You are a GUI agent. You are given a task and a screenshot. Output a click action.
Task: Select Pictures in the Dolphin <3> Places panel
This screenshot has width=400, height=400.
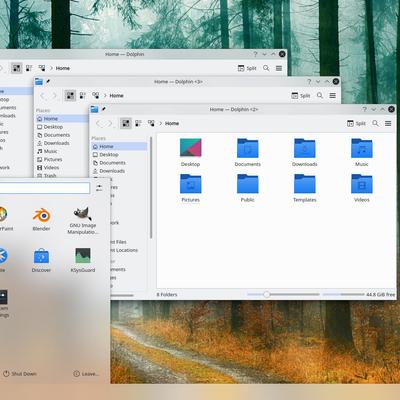point(62,159)
